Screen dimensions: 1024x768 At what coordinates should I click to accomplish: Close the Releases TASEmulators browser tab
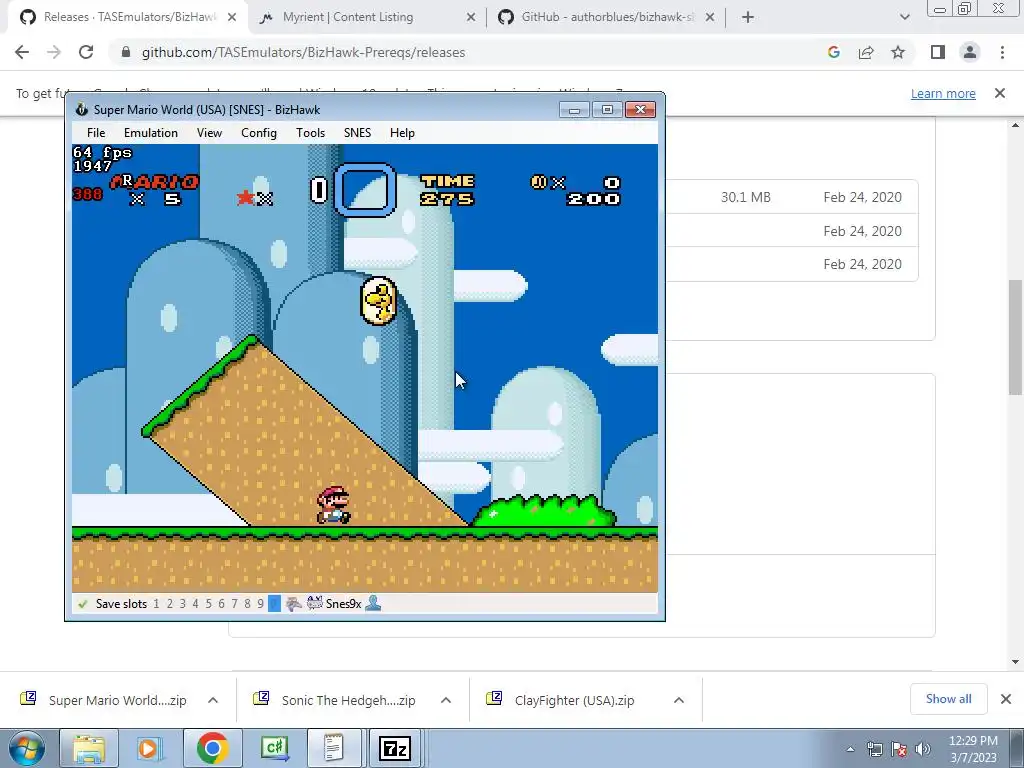coord(232,18)
